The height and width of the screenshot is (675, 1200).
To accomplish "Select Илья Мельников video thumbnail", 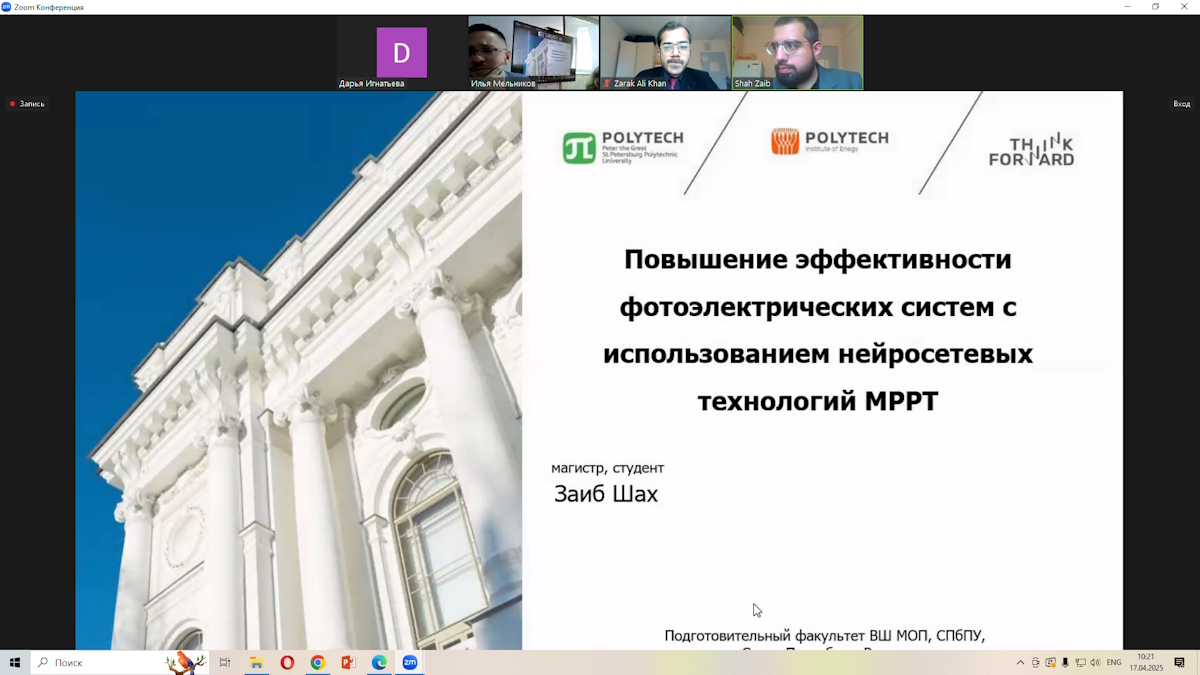I will 533,53.
